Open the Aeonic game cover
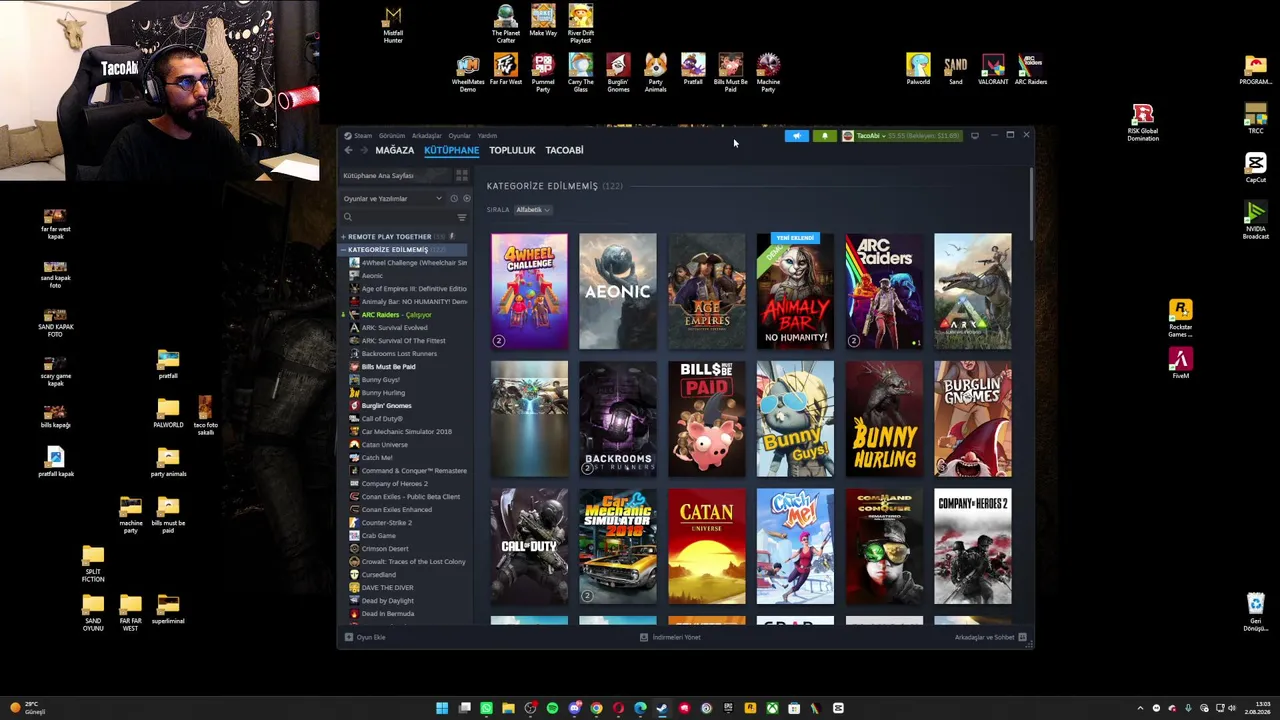 pyautogui.click(x=618, y=291)
